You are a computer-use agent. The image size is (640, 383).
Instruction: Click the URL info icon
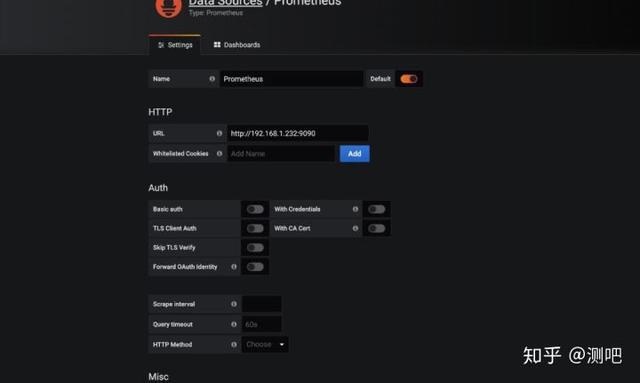pos(219,133)
